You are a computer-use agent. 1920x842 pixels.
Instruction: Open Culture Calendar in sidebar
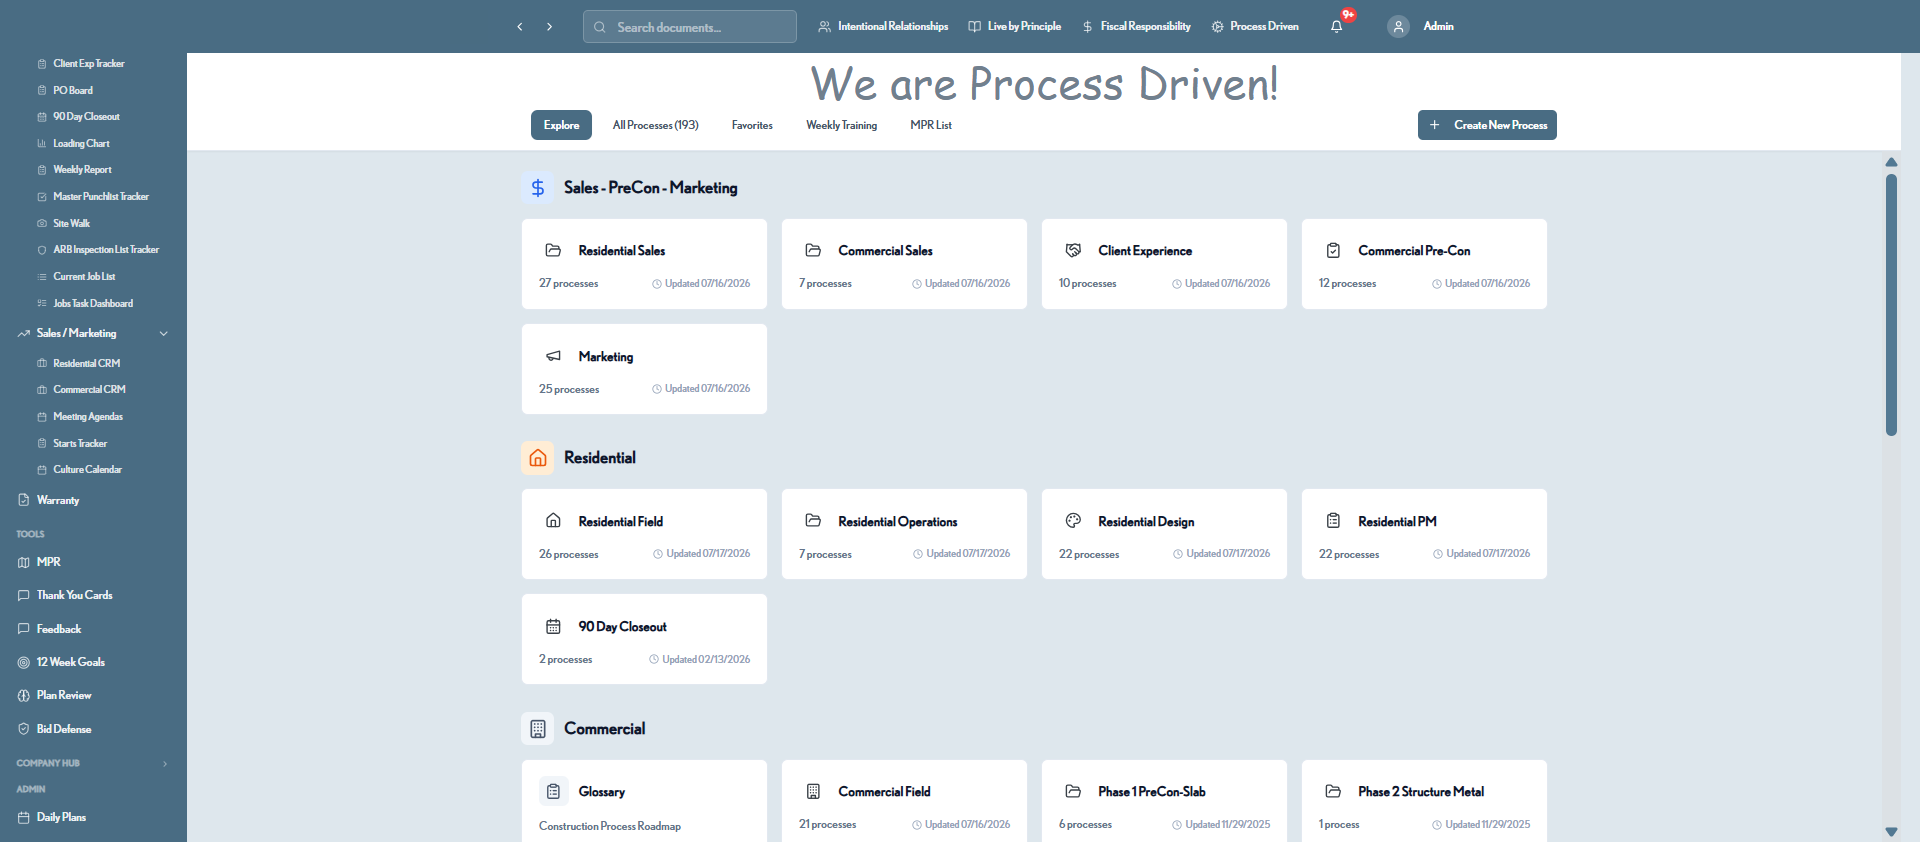pyautogui.click(x=87, y=469)
